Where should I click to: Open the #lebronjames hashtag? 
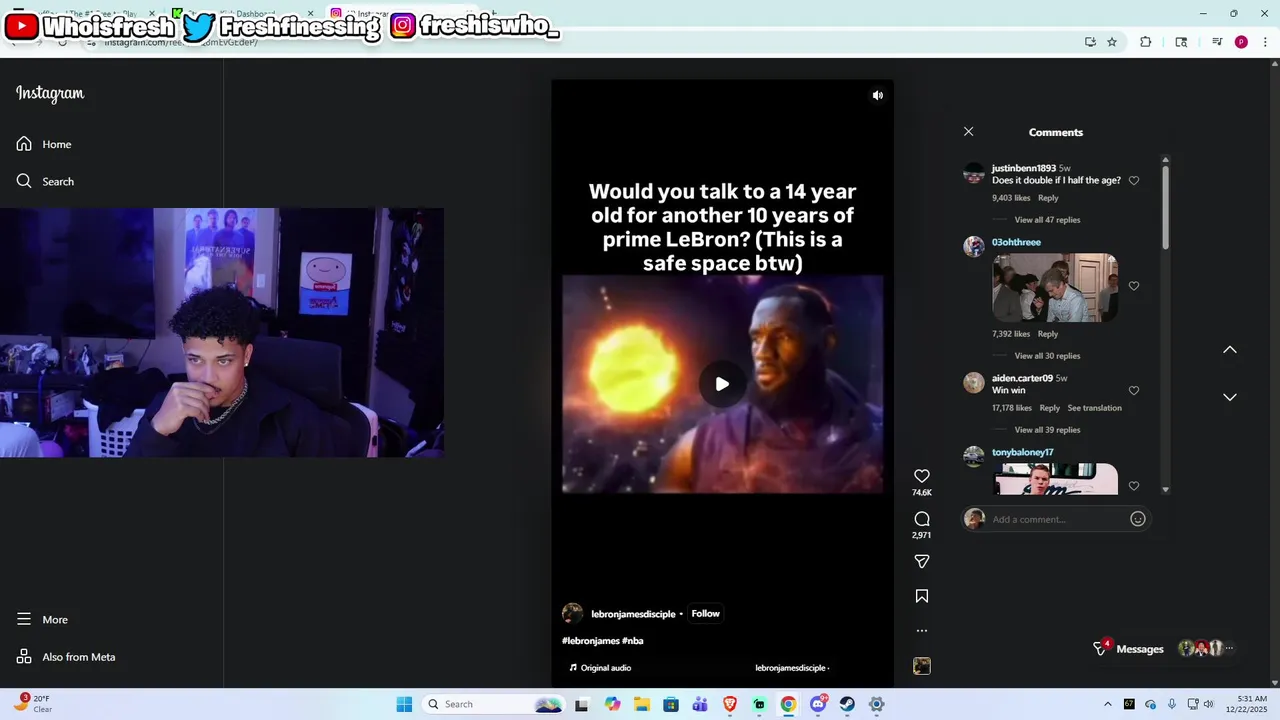tap(590, 641)
